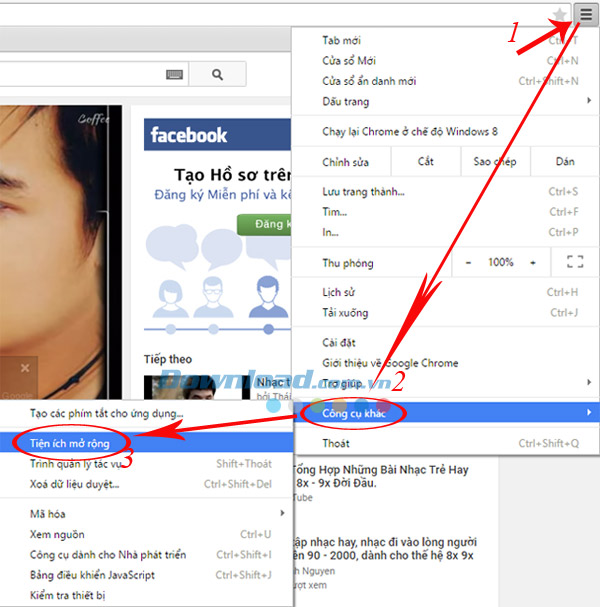The image size is (600, 607).
Task: Expand the 'Dấu trang' submenu
Action: point(445,101)
